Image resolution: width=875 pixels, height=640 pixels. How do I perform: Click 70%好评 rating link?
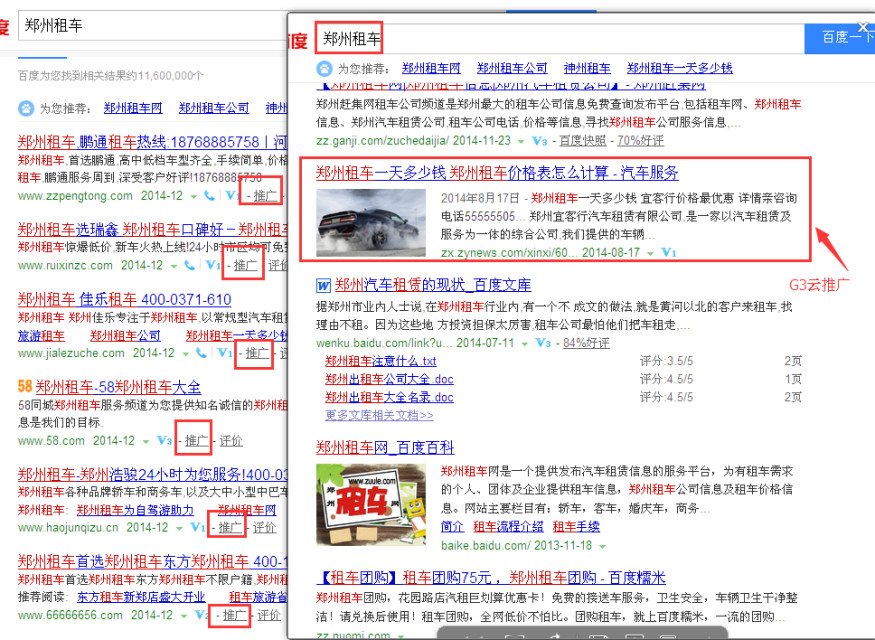pyautogui.click(x=640, y=141)
